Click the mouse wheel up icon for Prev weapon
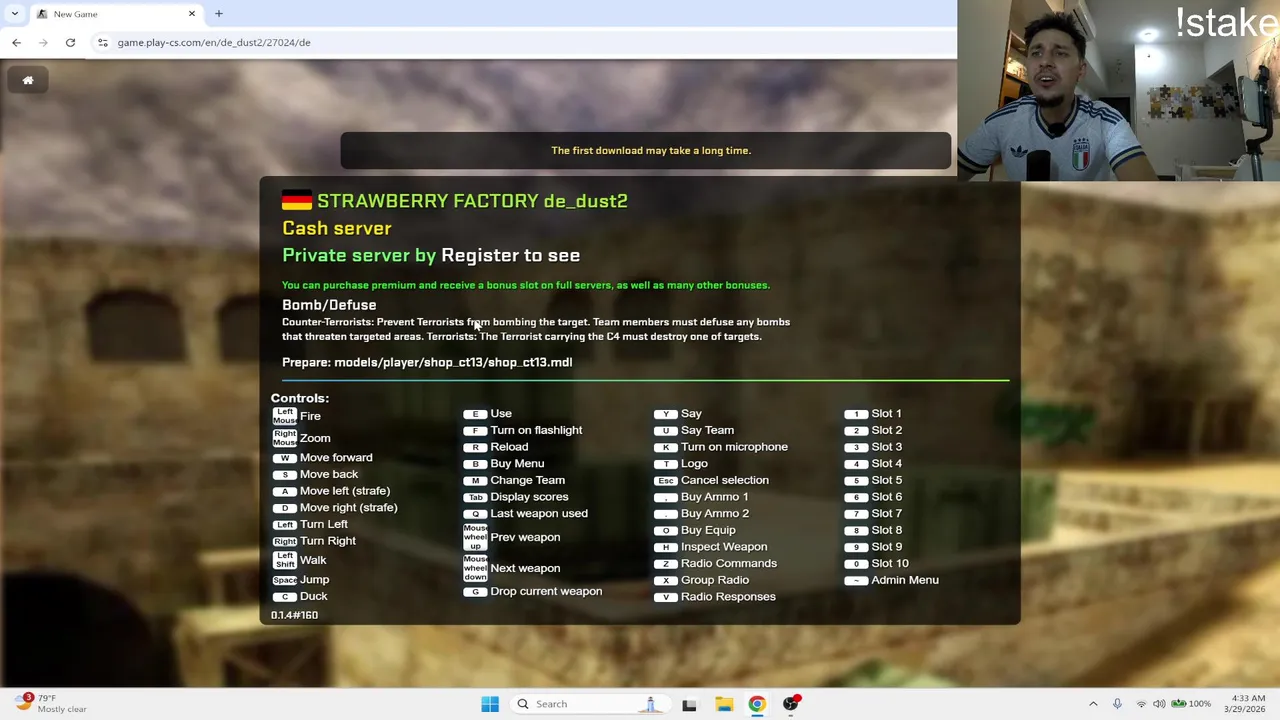1280x720 pixels. click(475, 537)
